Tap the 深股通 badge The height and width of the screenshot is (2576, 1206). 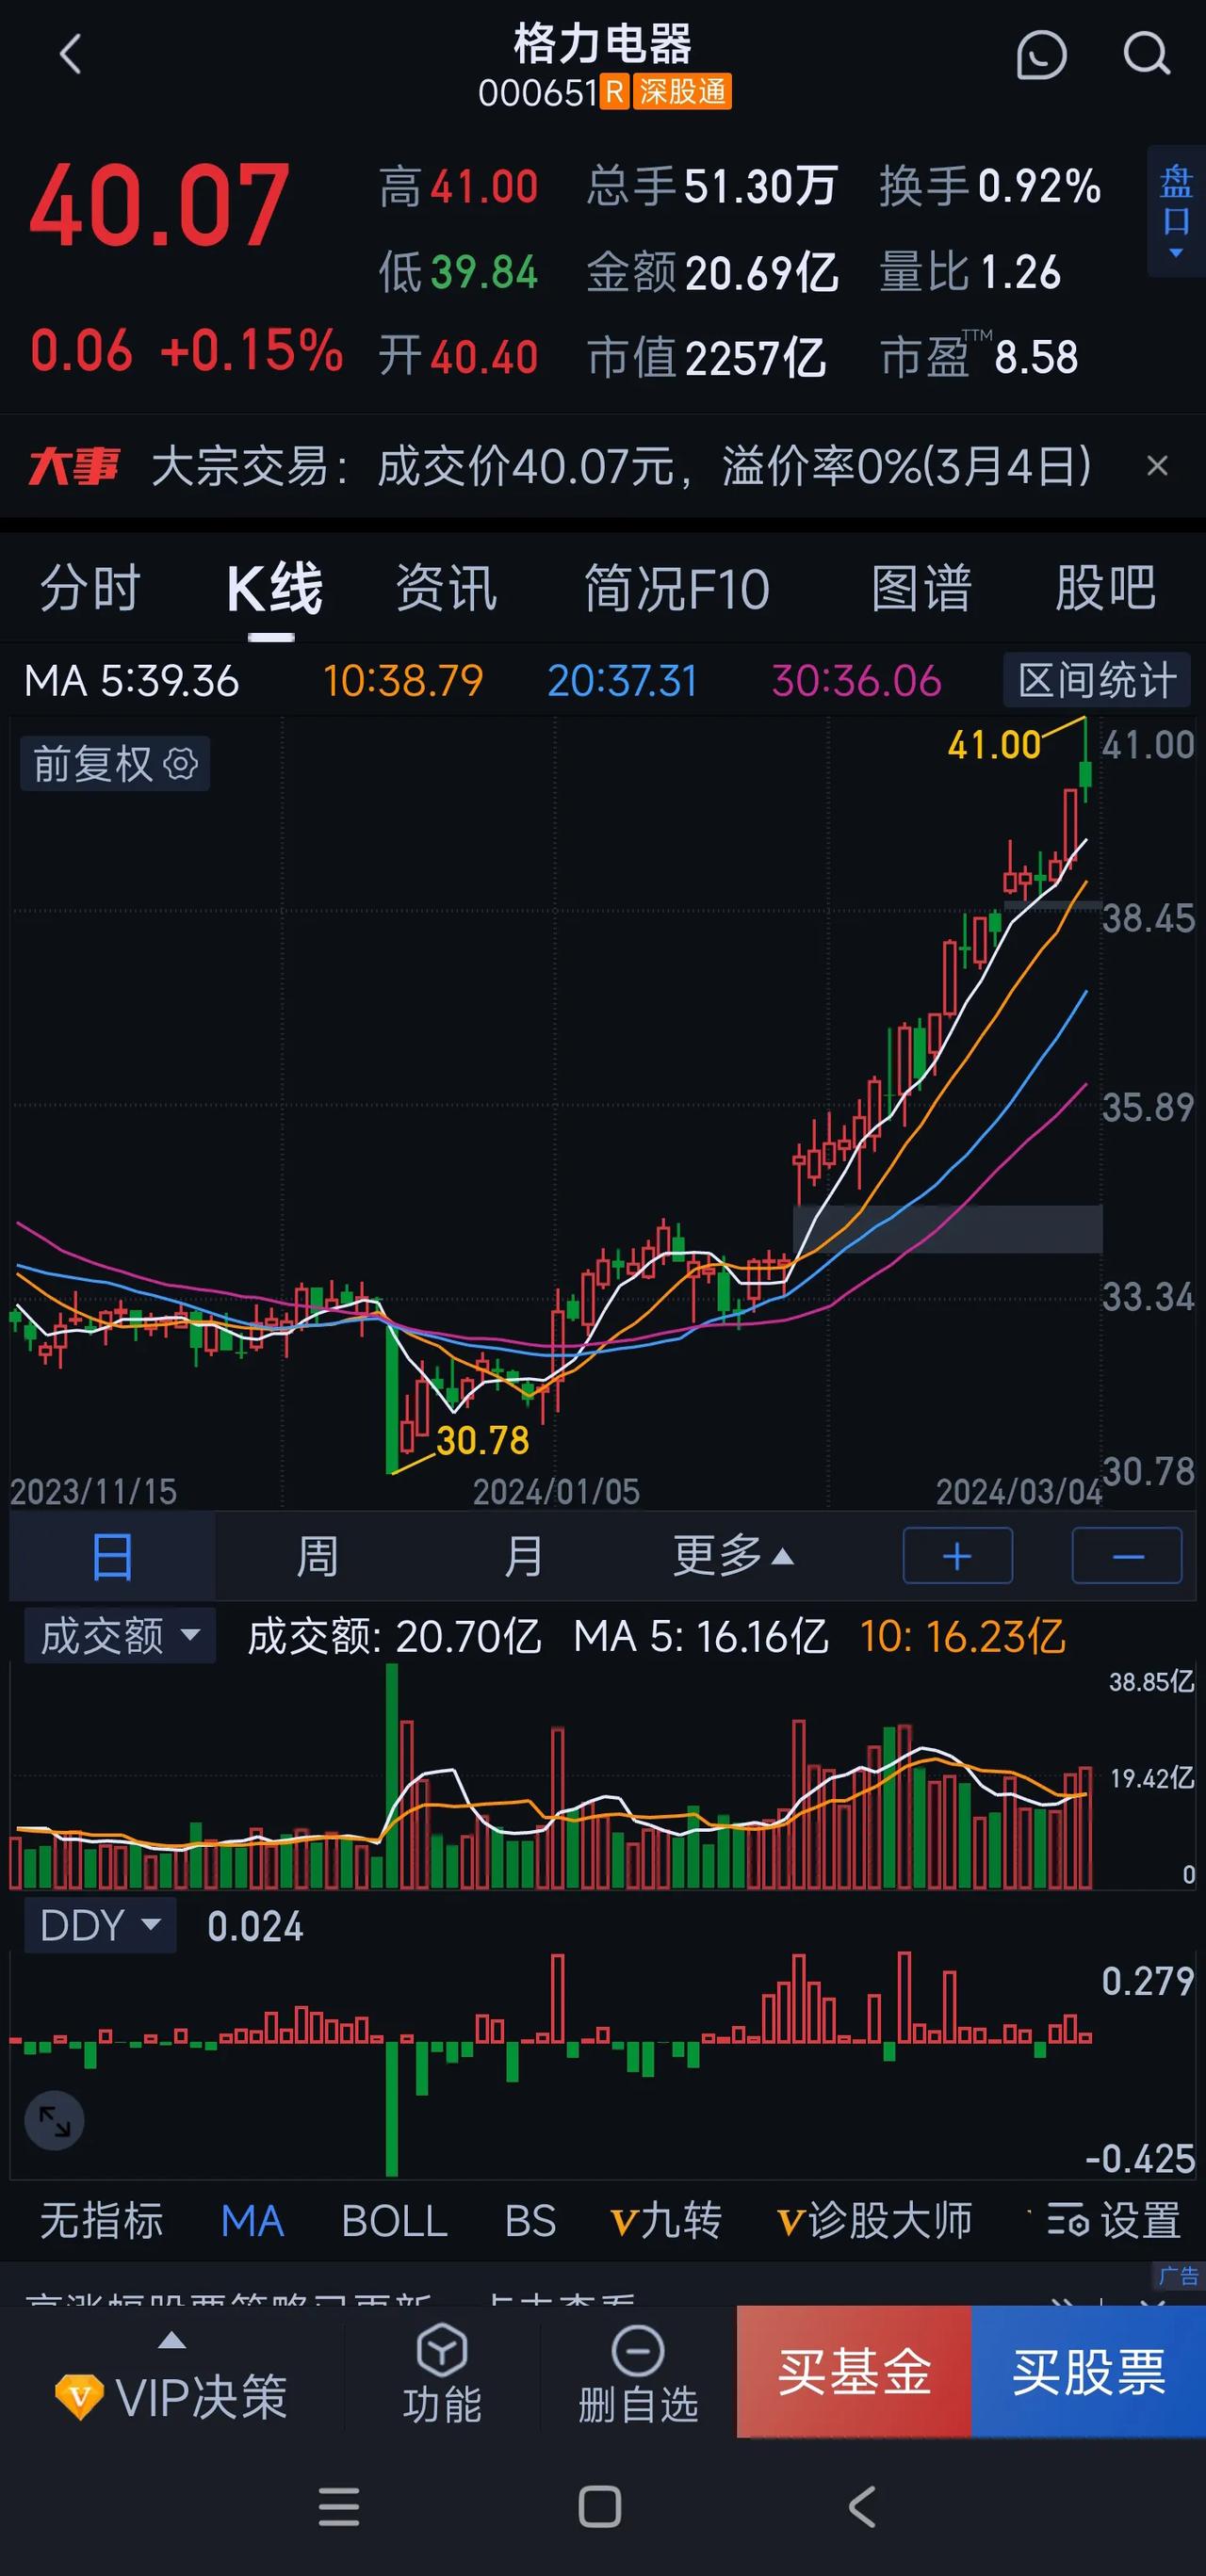(x=682, y=92)
